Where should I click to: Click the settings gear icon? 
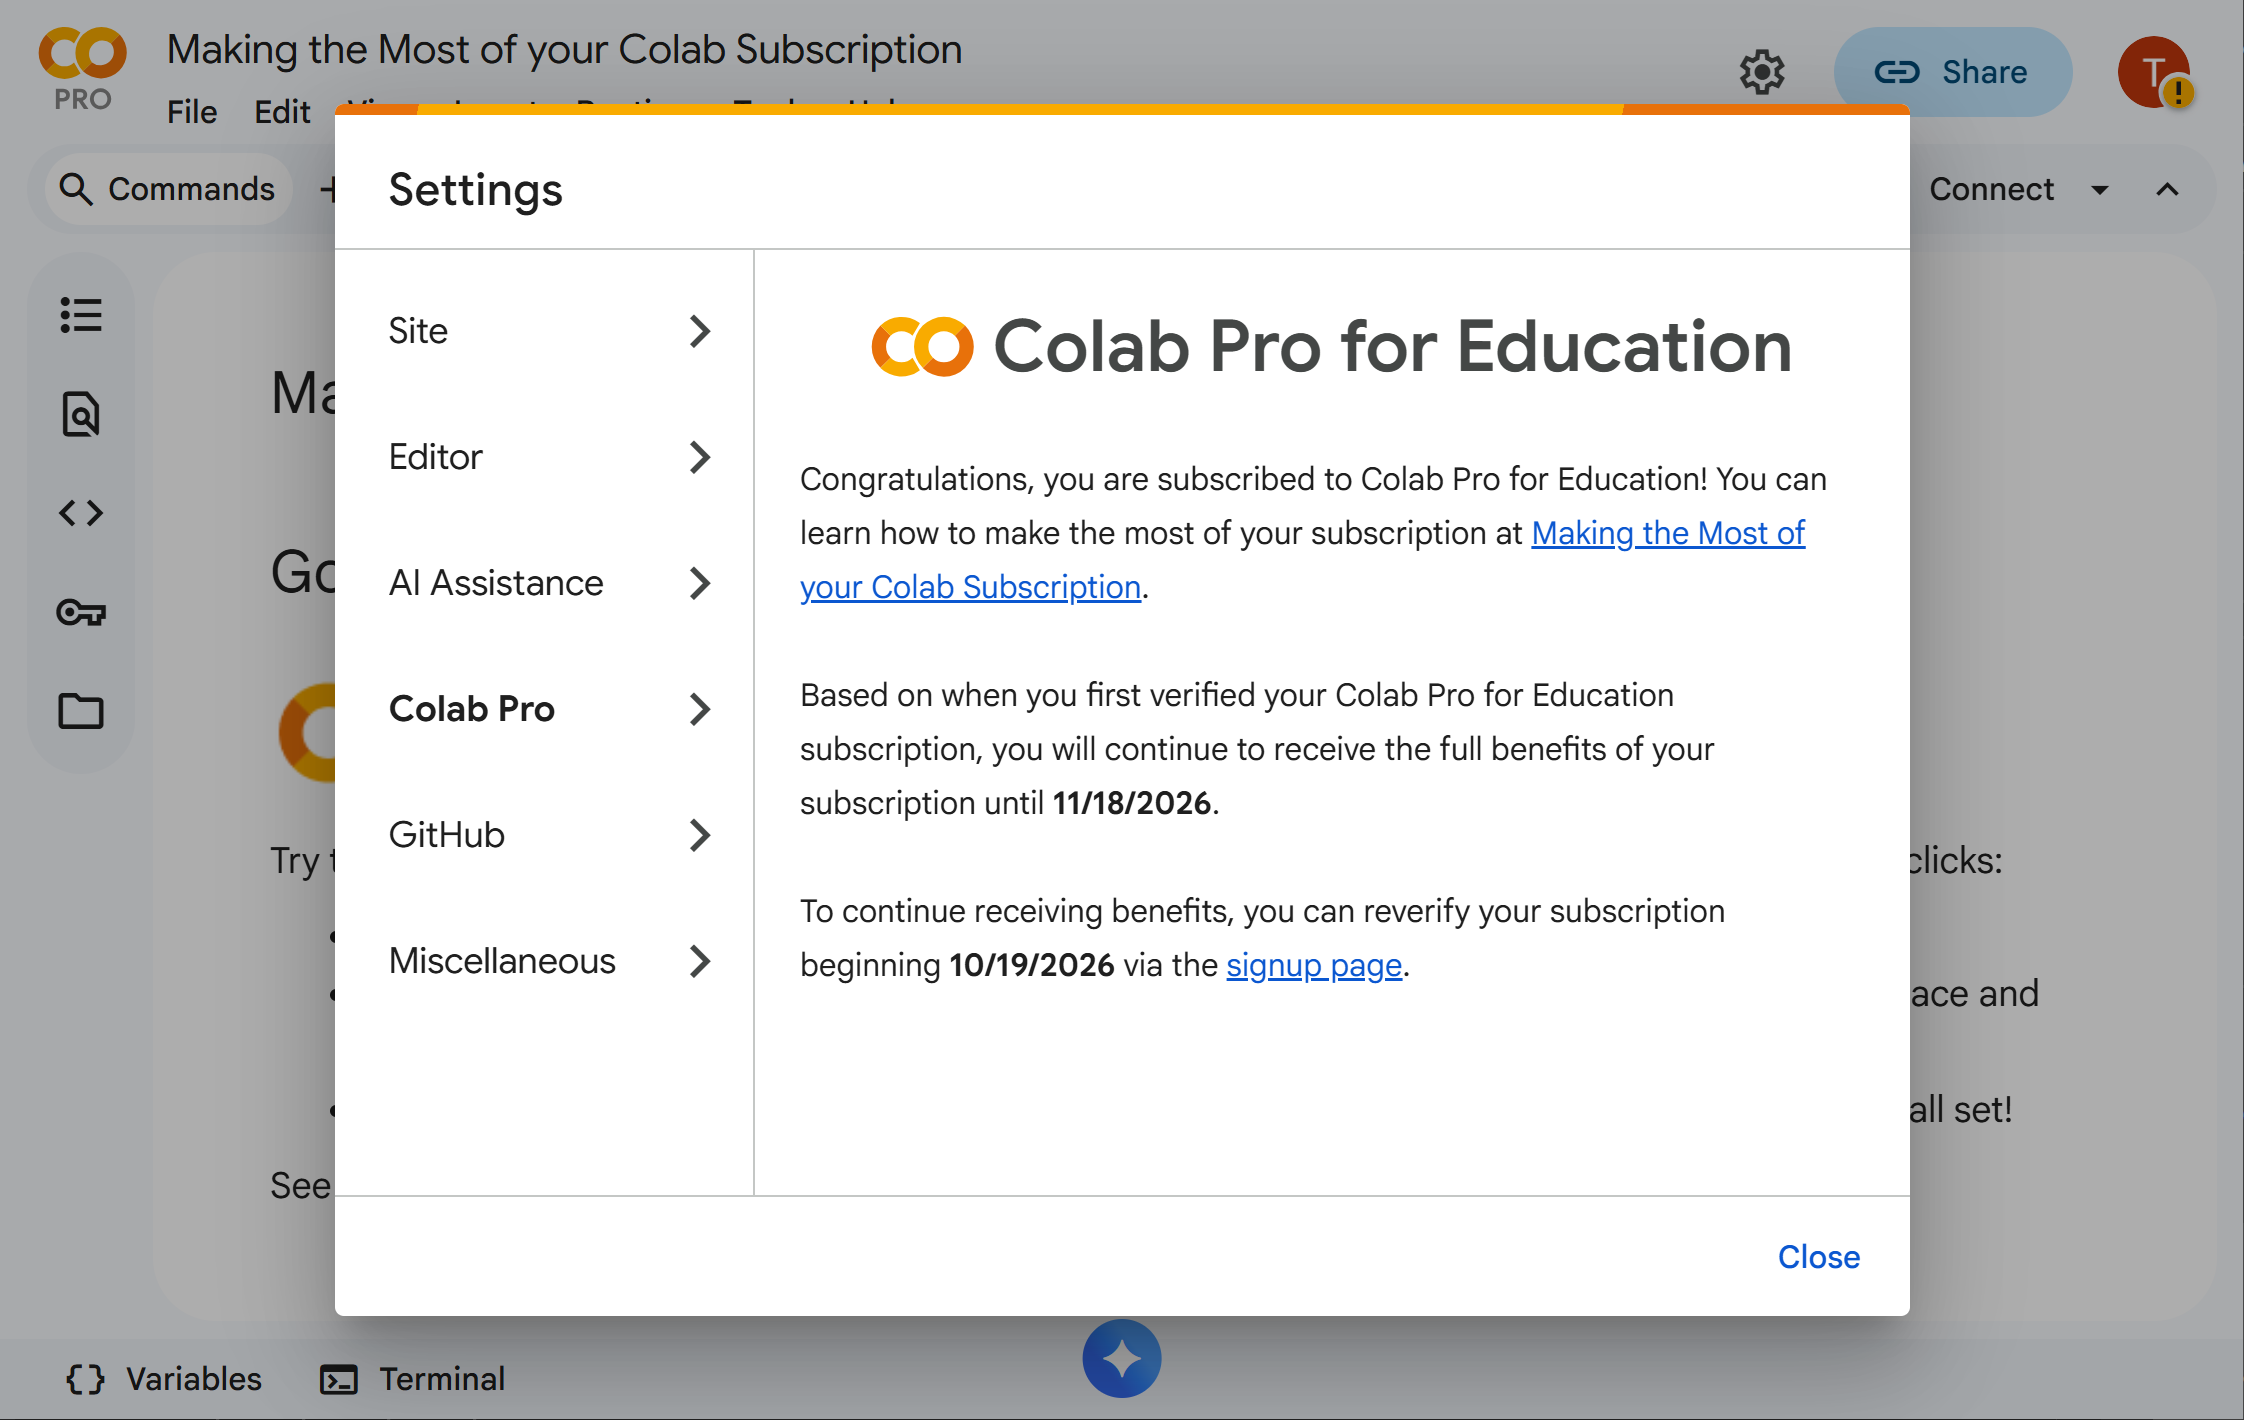pyautogui.click(x=1763, y=71)
